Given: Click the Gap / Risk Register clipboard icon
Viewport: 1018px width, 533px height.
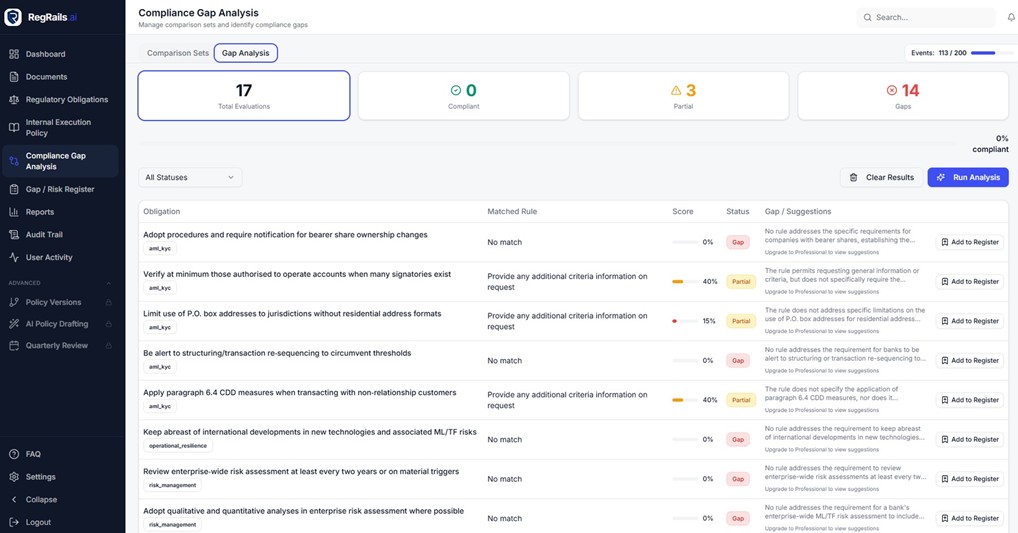Looking at the screenshot, I should point(14,189).
